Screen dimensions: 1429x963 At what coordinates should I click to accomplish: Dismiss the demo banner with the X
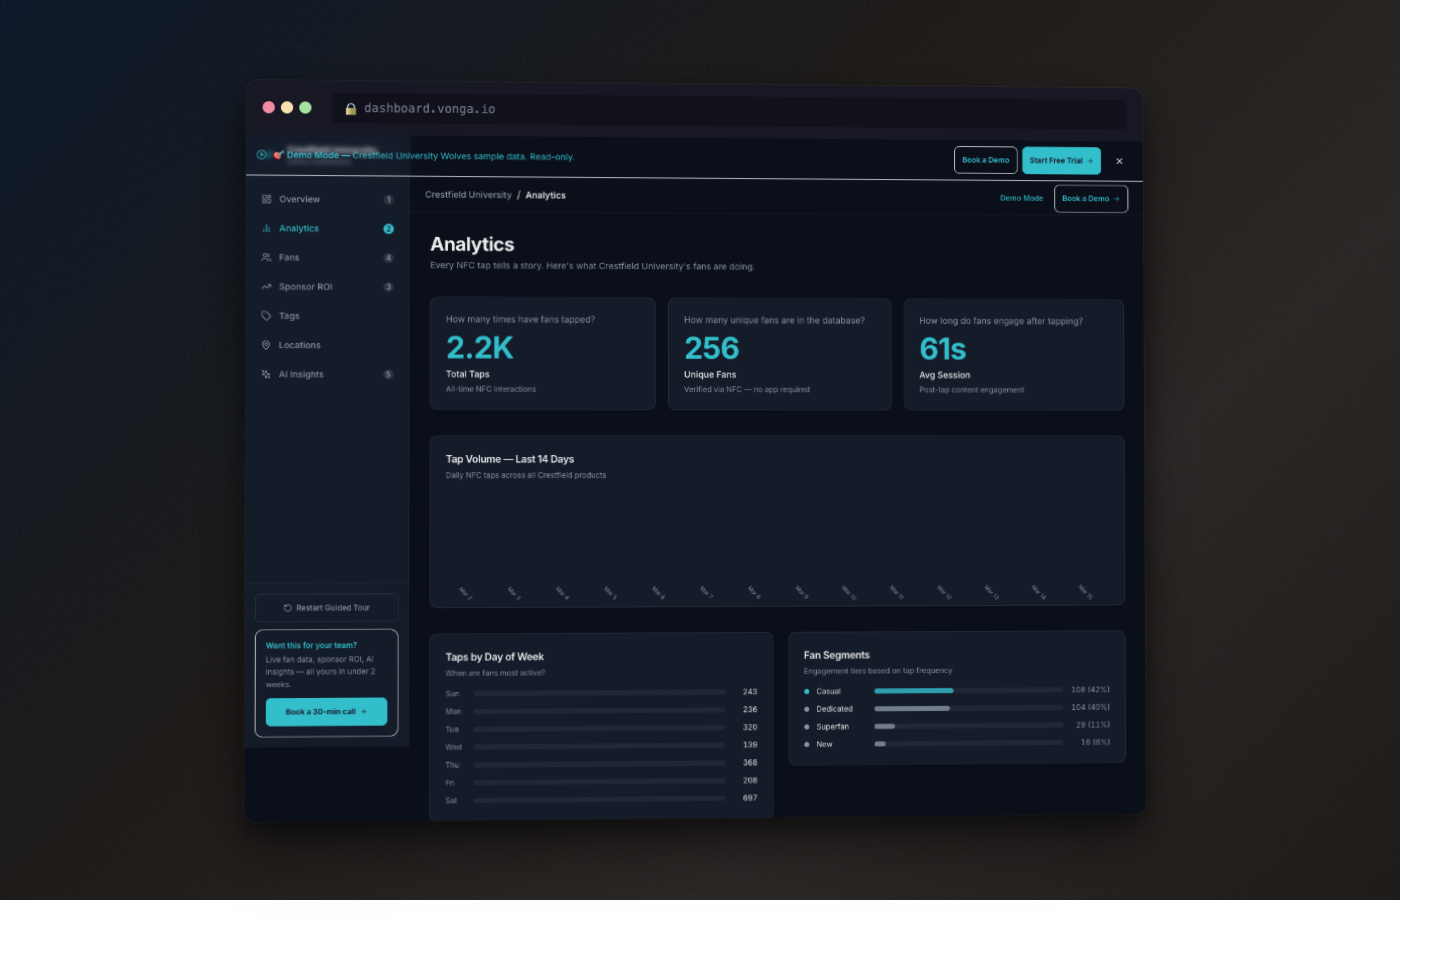[1119, 160]
